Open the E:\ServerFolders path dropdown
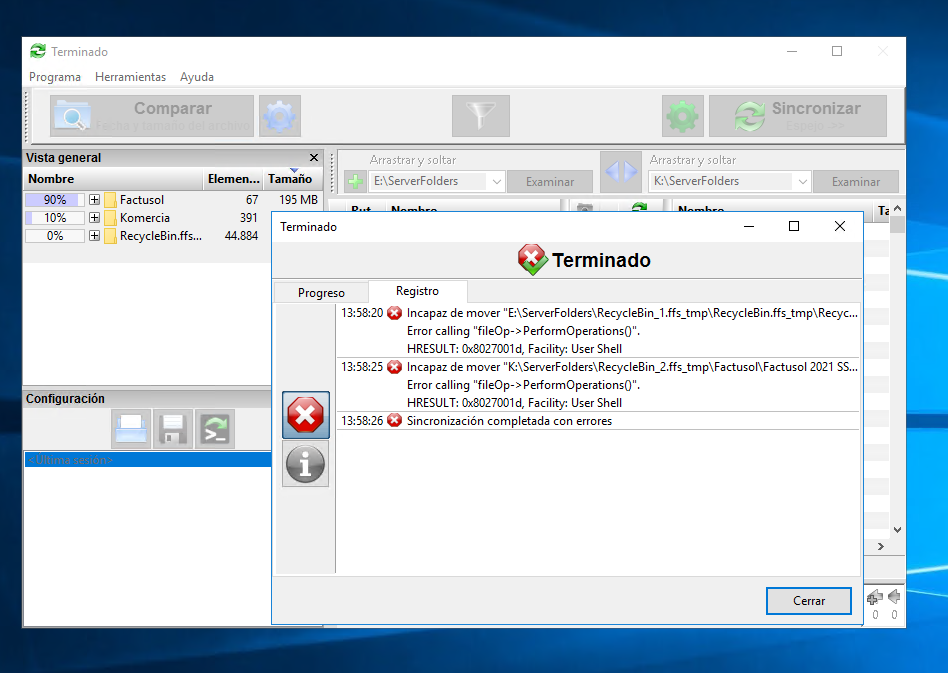 [x=496, y=182]
